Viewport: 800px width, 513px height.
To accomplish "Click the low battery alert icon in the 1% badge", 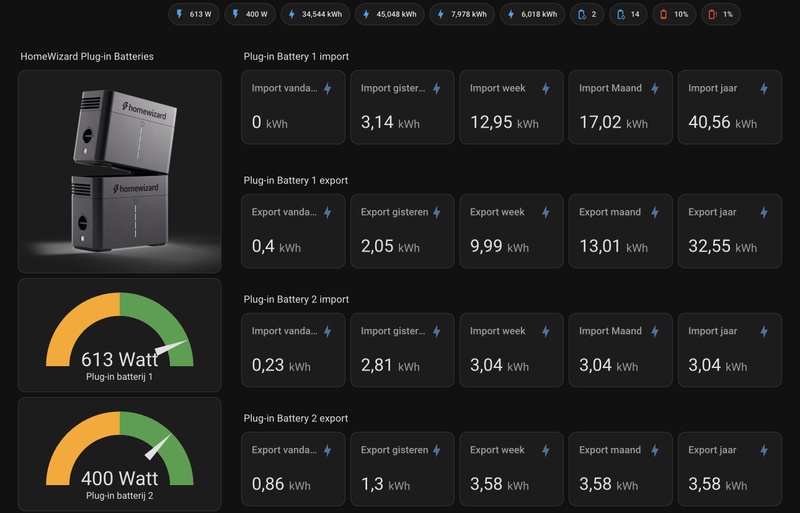I will click(x=712, y=14).
